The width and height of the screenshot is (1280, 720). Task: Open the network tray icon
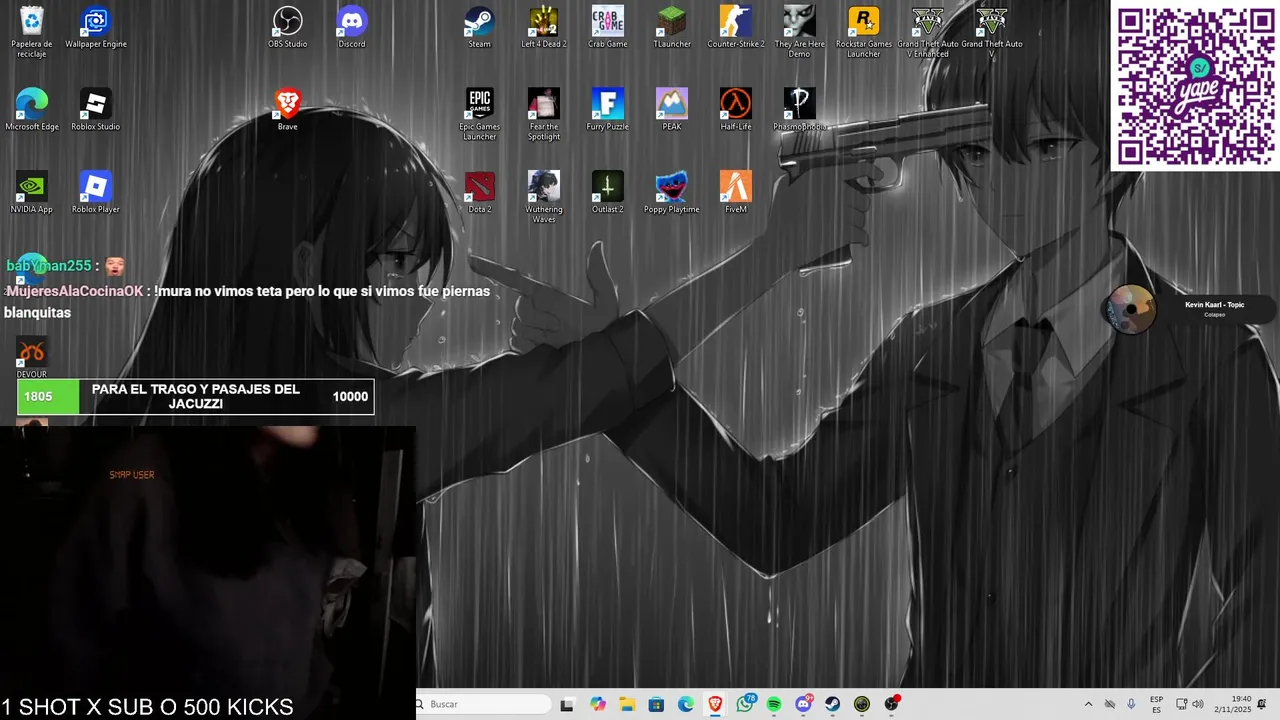tap(1181, 704)
